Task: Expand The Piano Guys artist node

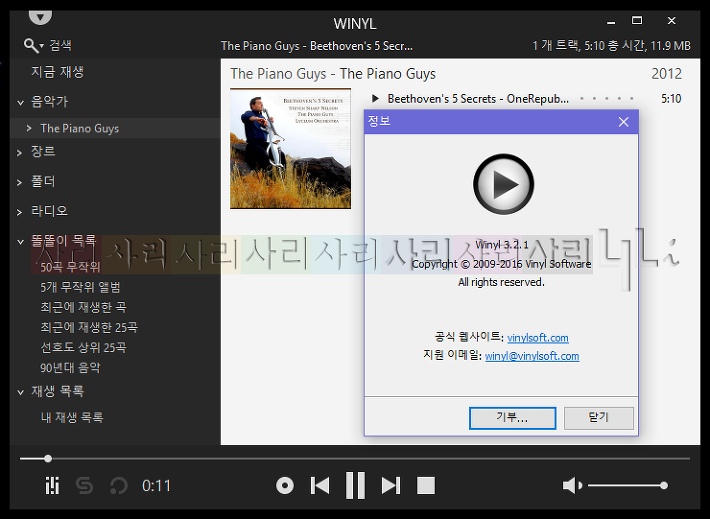Action: click(29, 128)
